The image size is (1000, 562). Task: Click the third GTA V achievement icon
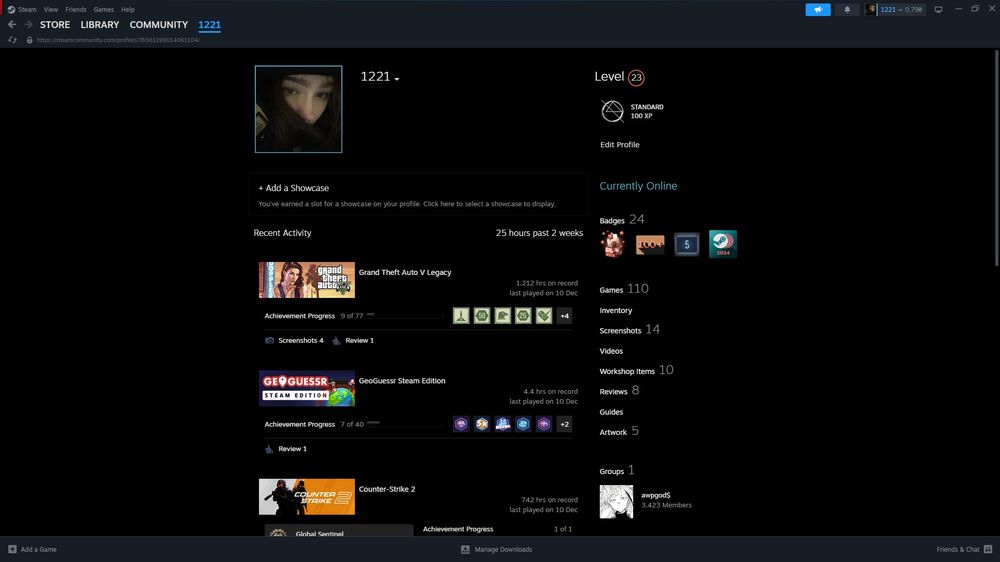[503, 315]
